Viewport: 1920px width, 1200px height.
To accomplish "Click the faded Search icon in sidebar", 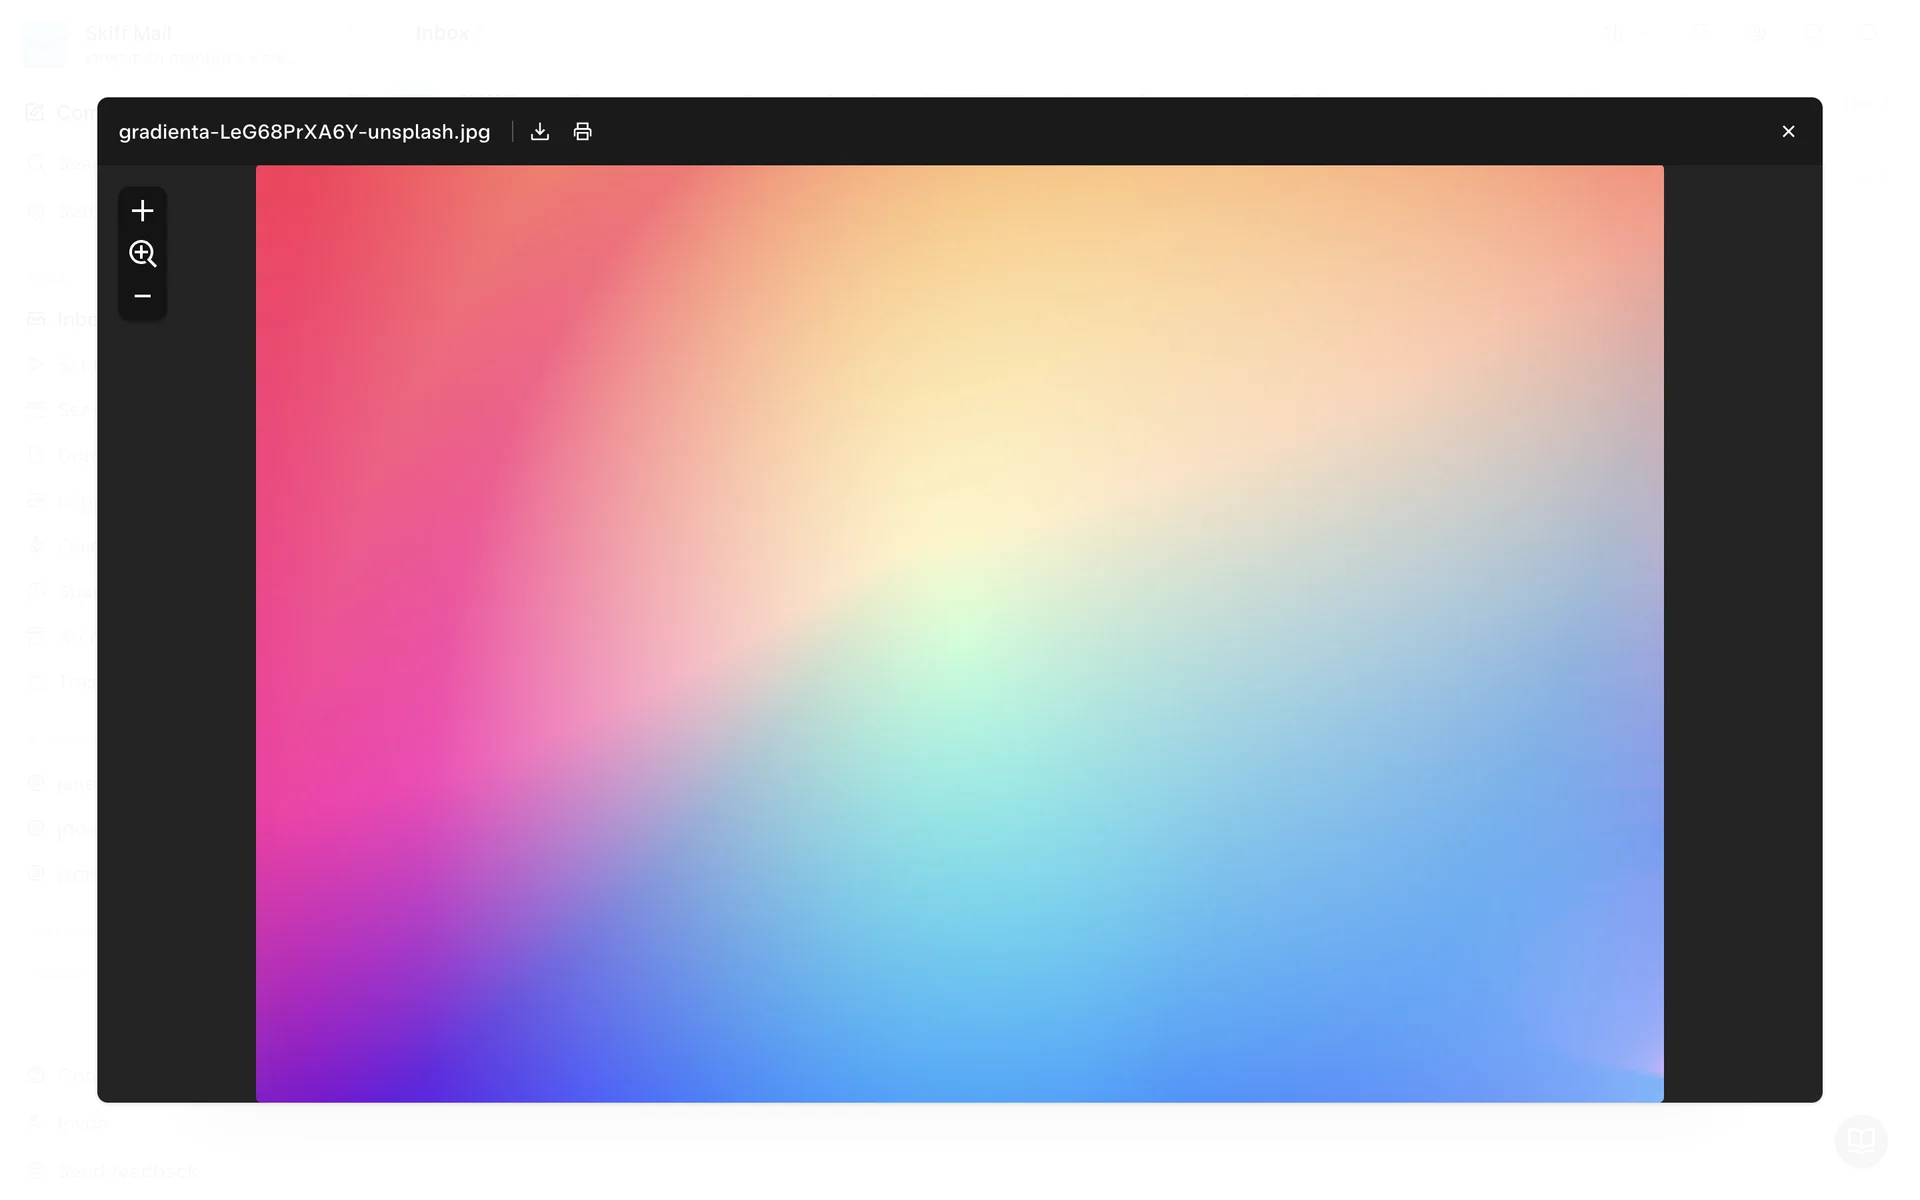I will coord(36,163).
